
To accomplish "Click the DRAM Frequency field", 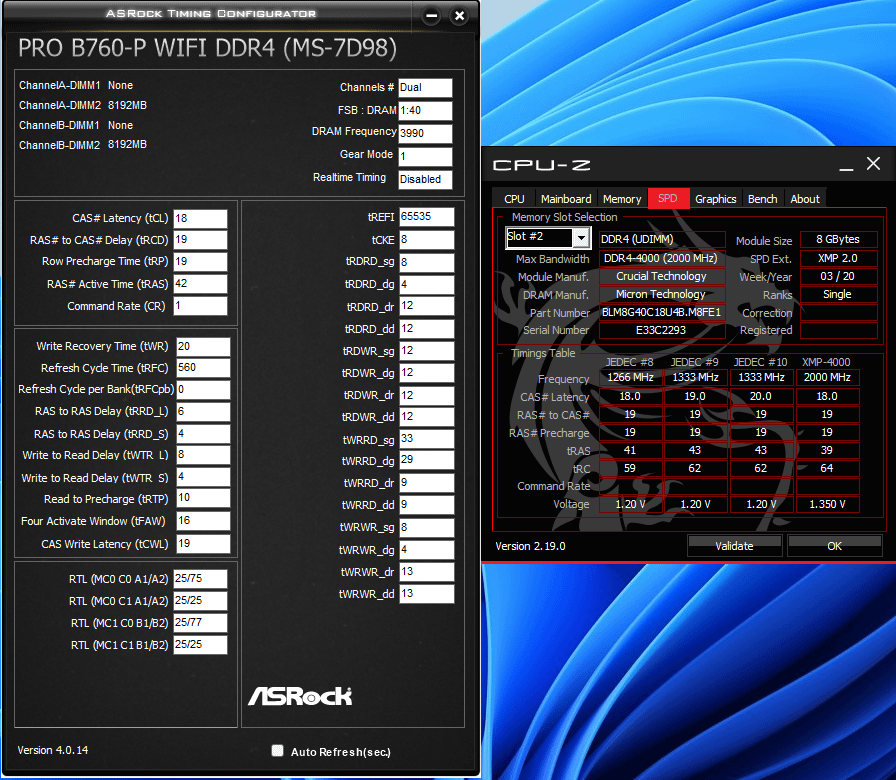I will [425, 133].
